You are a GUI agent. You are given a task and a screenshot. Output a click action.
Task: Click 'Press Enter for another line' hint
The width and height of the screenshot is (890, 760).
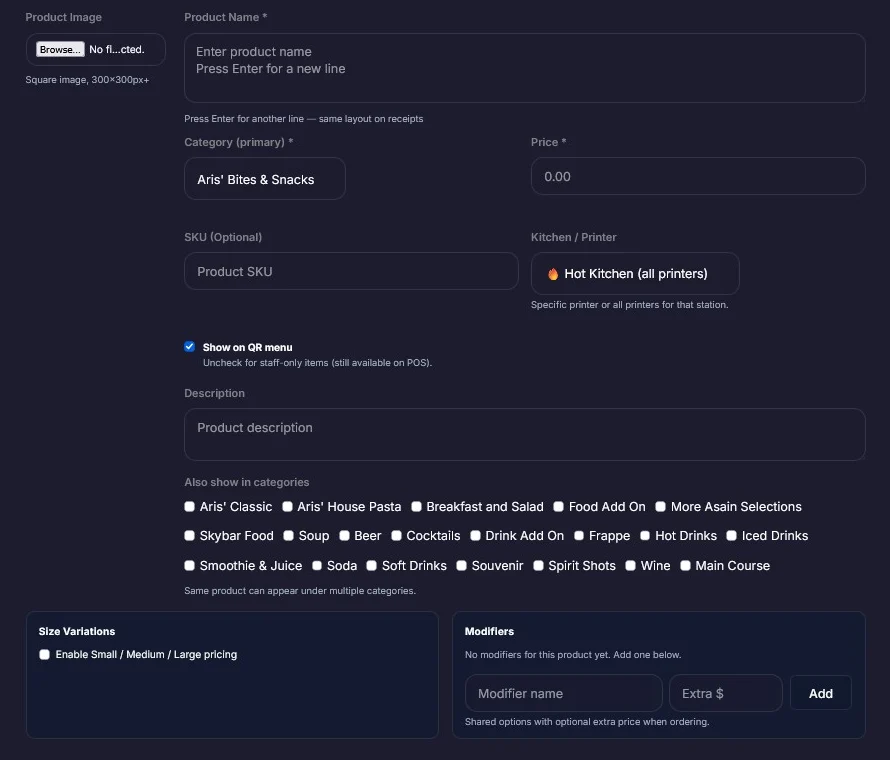[x=304, y=119]
